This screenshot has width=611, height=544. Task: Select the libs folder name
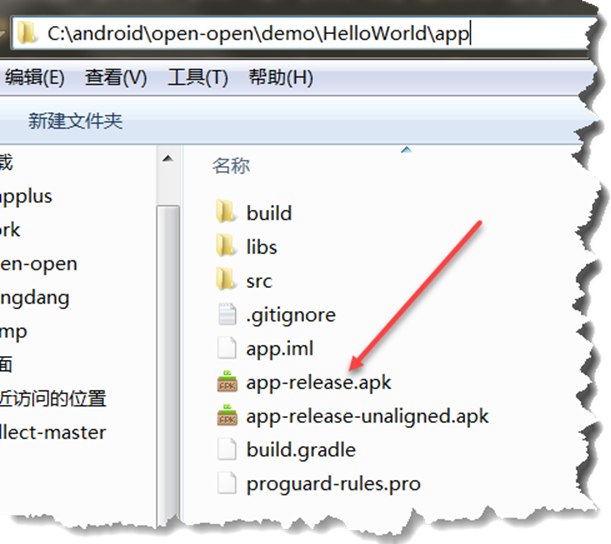coord(261,247)
